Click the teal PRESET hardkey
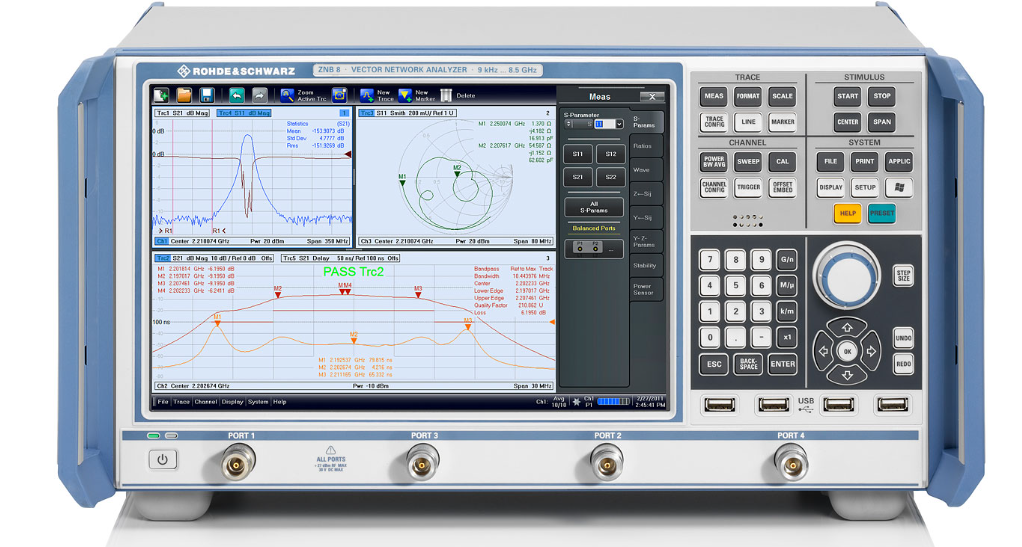The image size is (1022, 547). 882,213
